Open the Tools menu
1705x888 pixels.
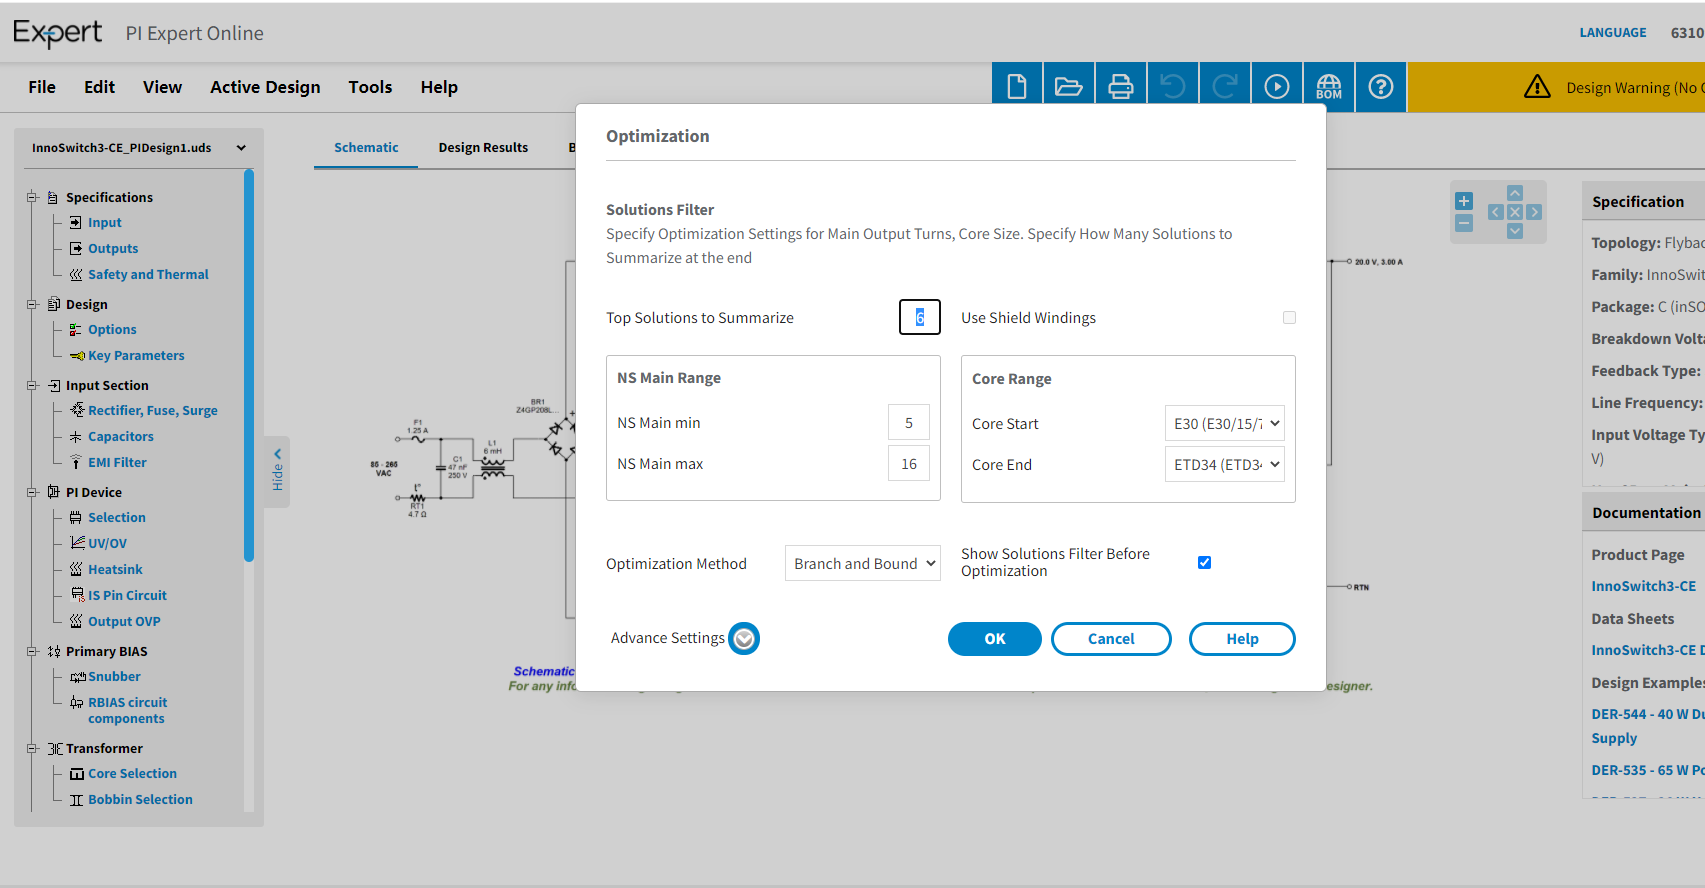(x=370, y=87)
